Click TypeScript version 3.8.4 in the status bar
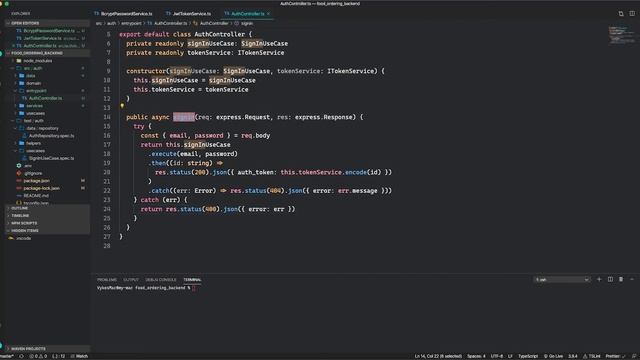The height and width of the screenshot is (360, 640). 573,356
